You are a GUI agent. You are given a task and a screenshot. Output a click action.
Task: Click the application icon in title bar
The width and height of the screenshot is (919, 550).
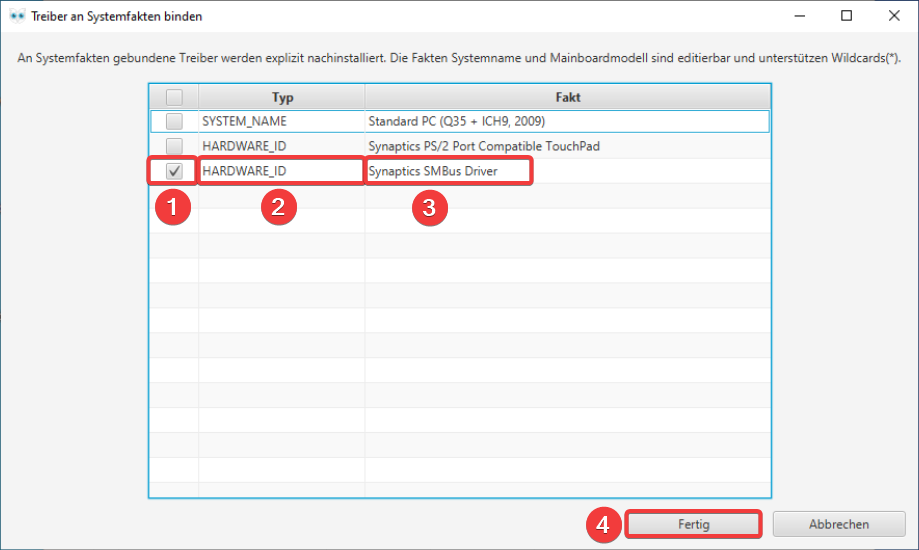pos(18,16)
